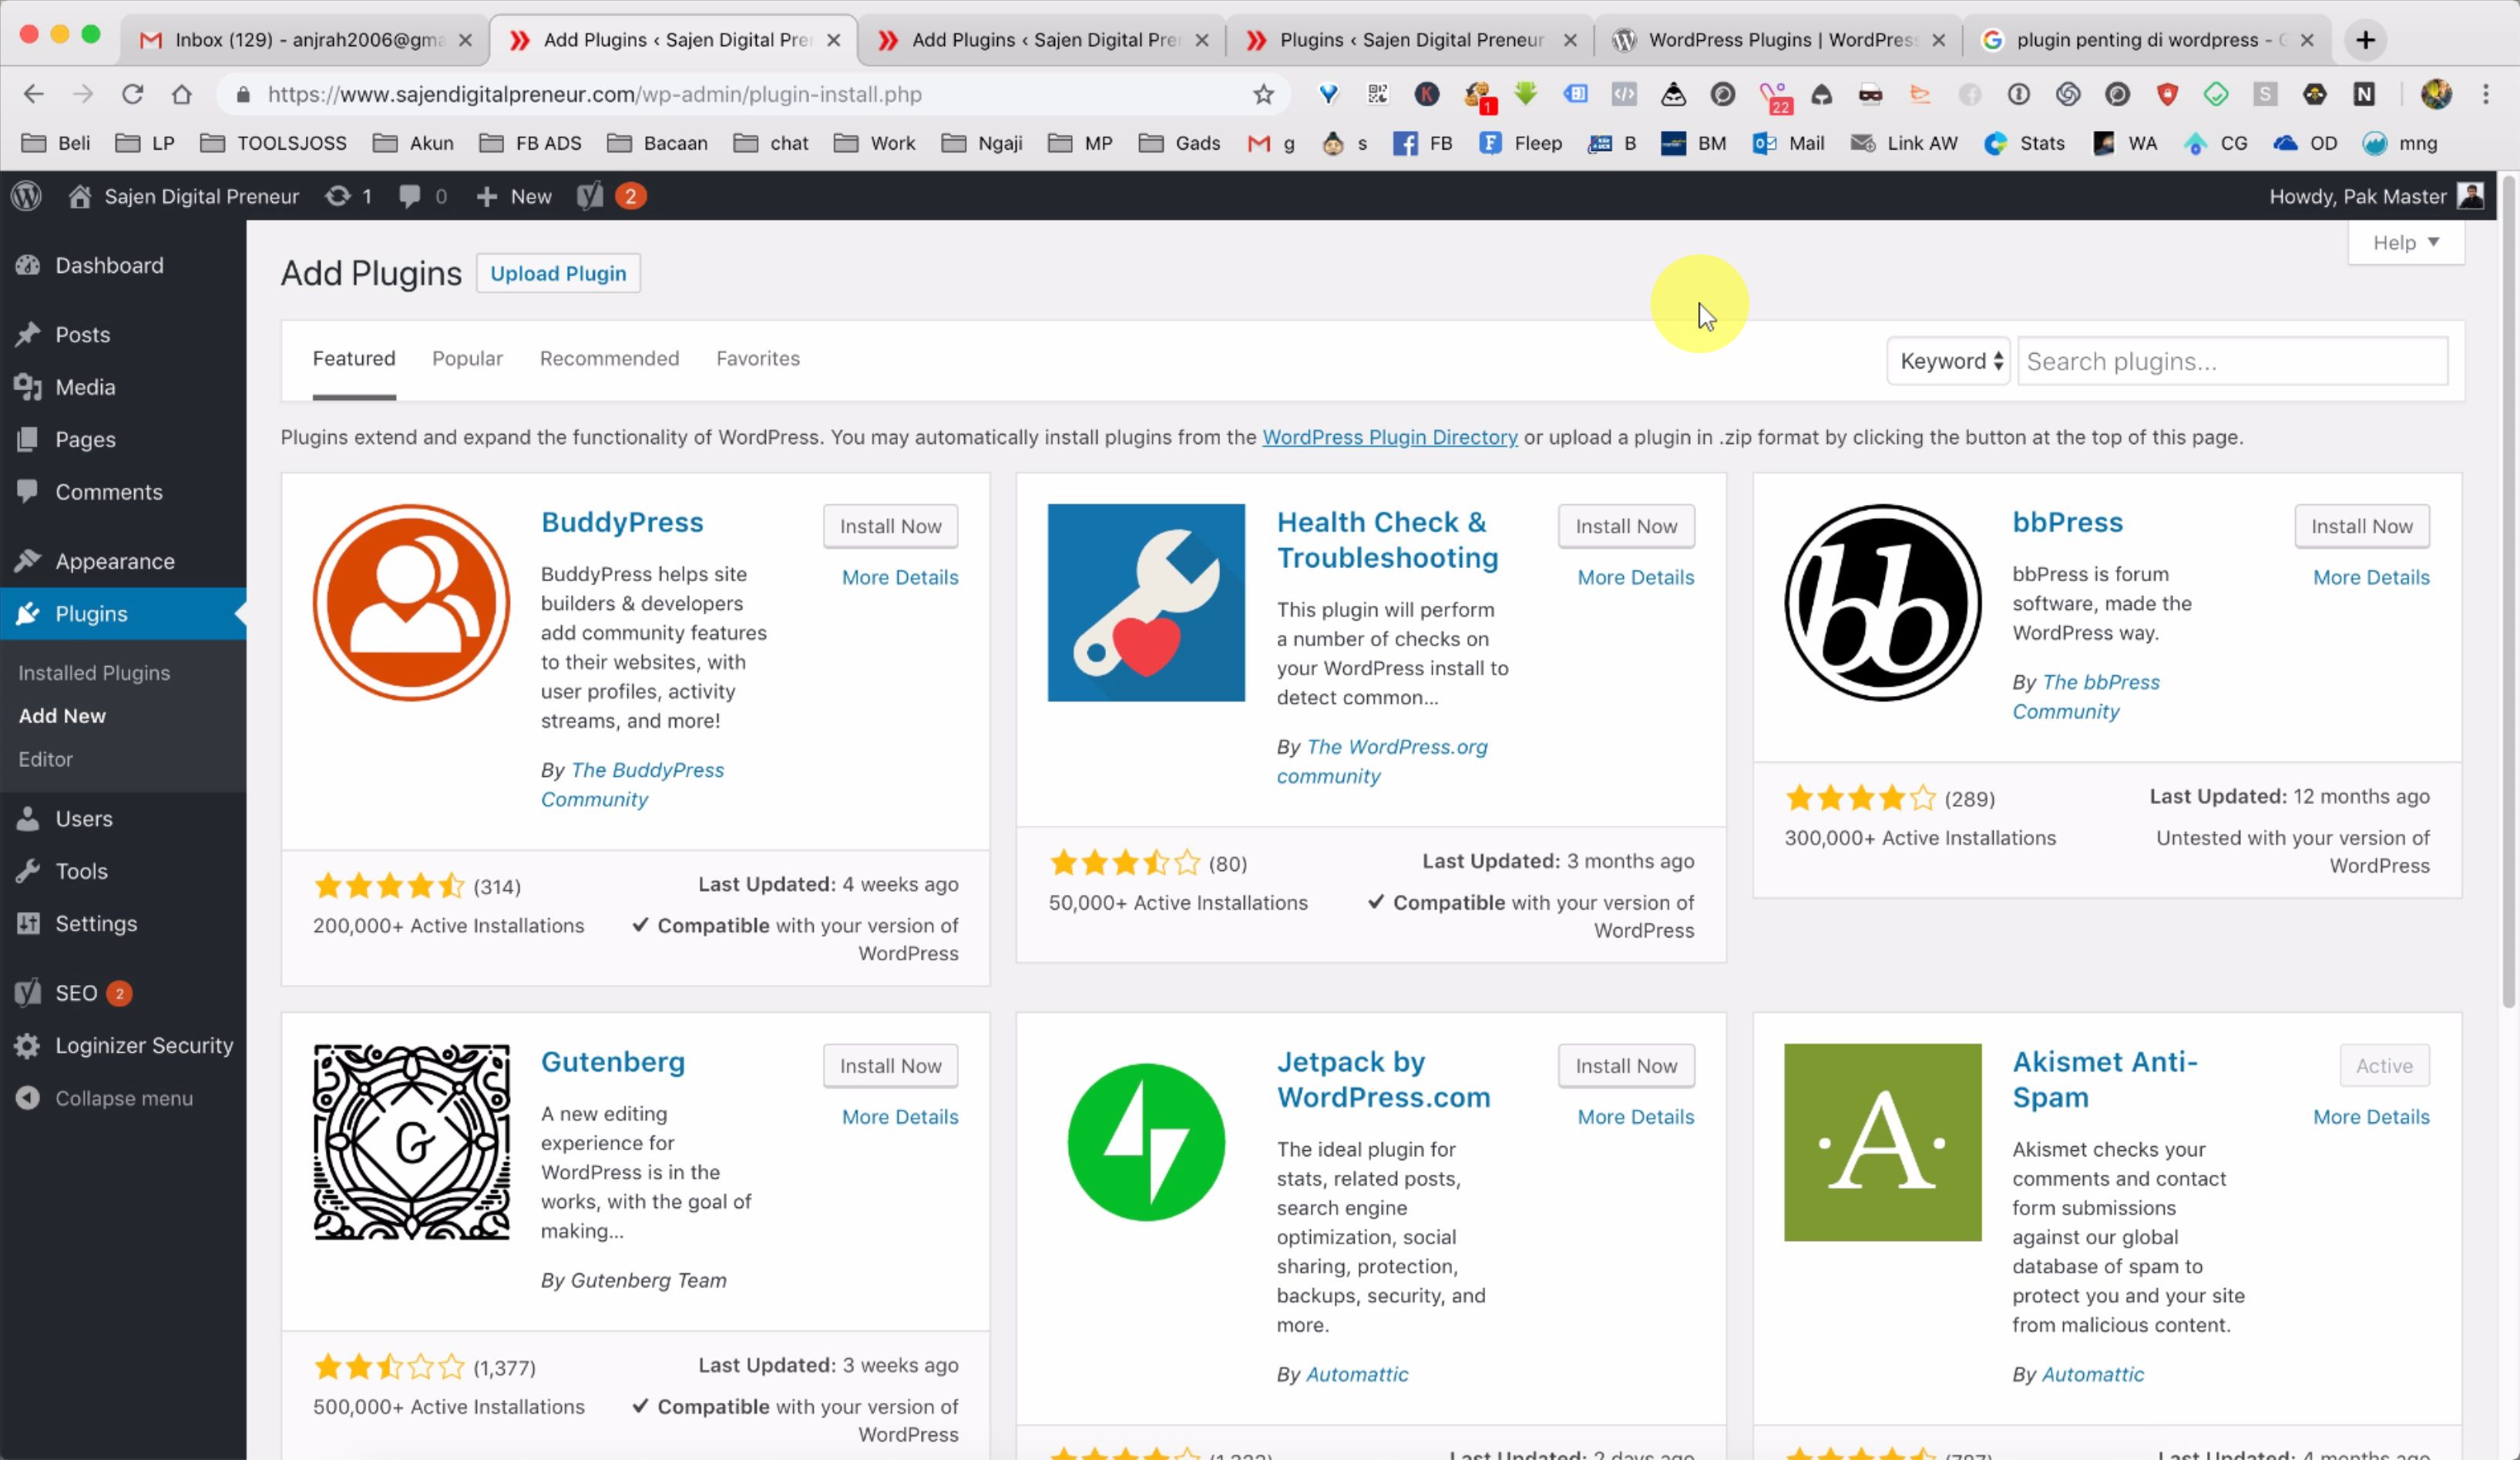
Task: Open Installed Plugins submenu item
Action: click(94, 672)
